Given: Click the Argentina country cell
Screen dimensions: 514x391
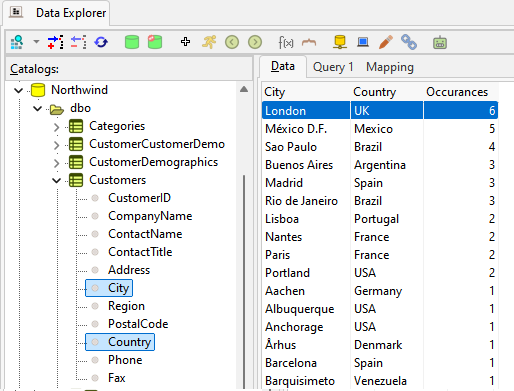Looking at the screenshot, I should click(387, 165).
